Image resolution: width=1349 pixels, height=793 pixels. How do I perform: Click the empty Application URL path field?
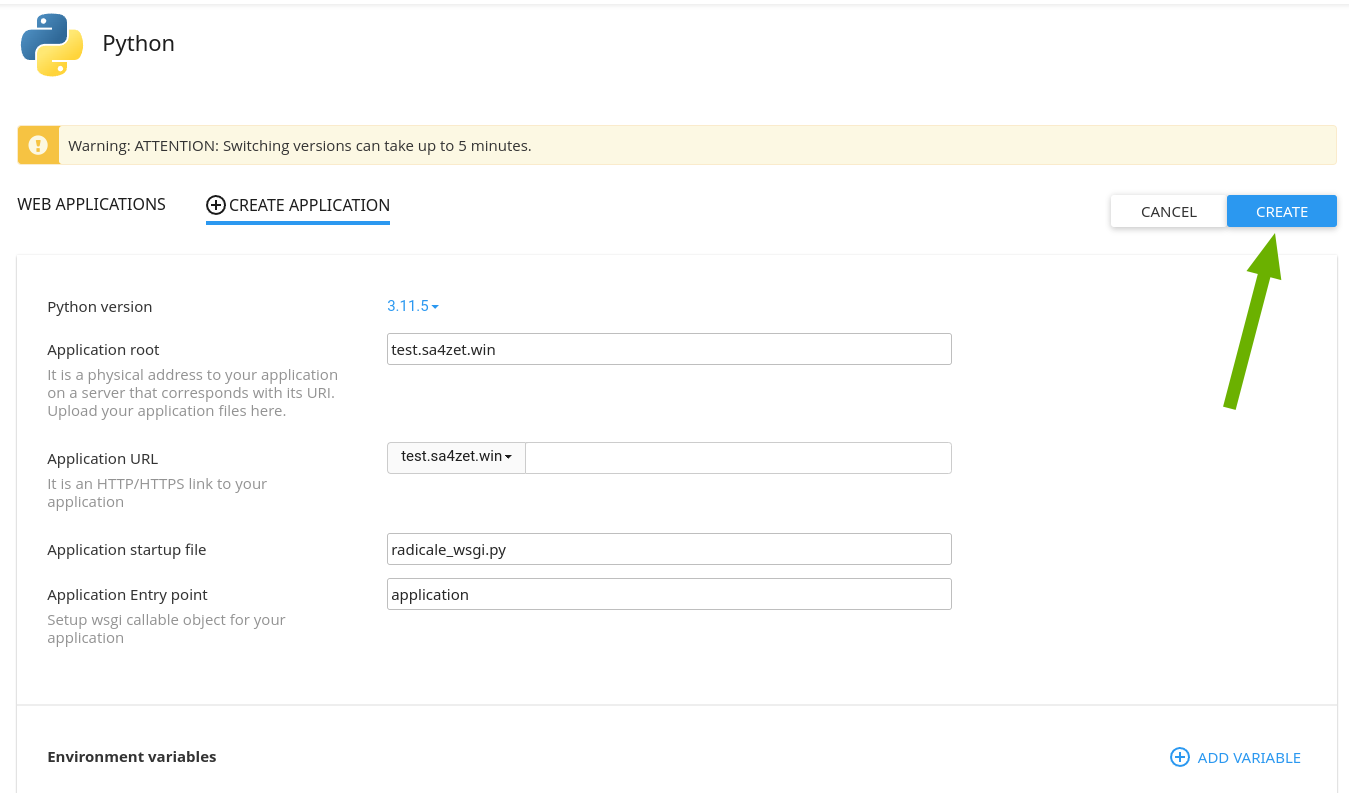pyautogui.click(x=738, y=458)
